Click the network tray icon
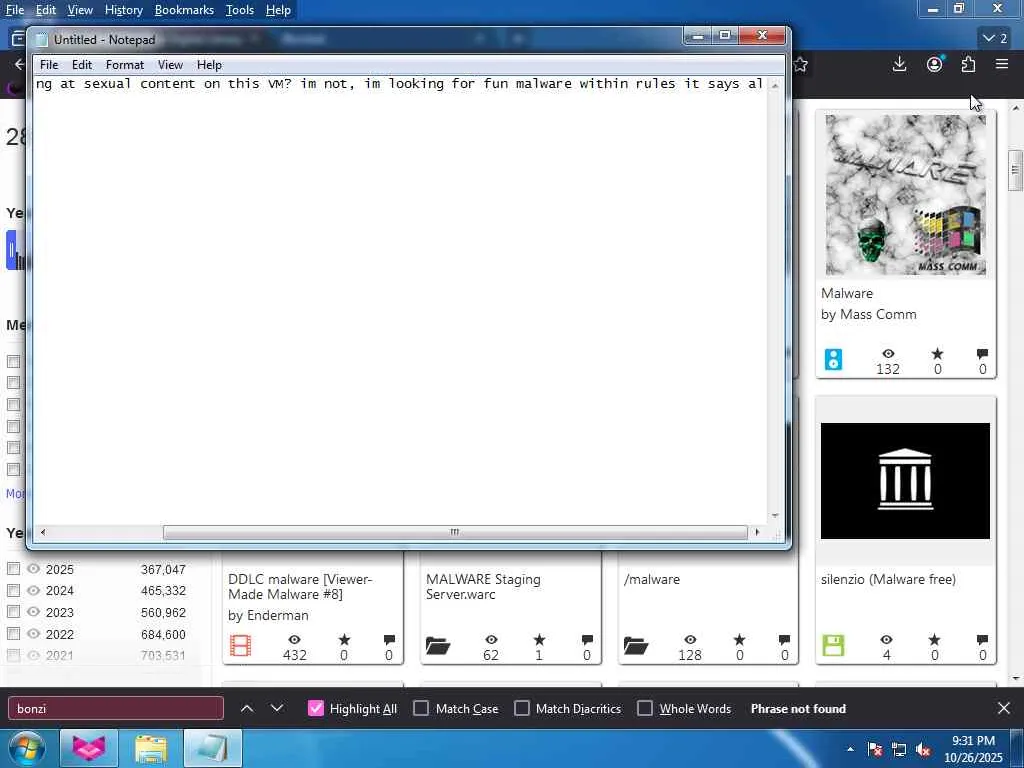The image size is (1024, 768). 899,750
